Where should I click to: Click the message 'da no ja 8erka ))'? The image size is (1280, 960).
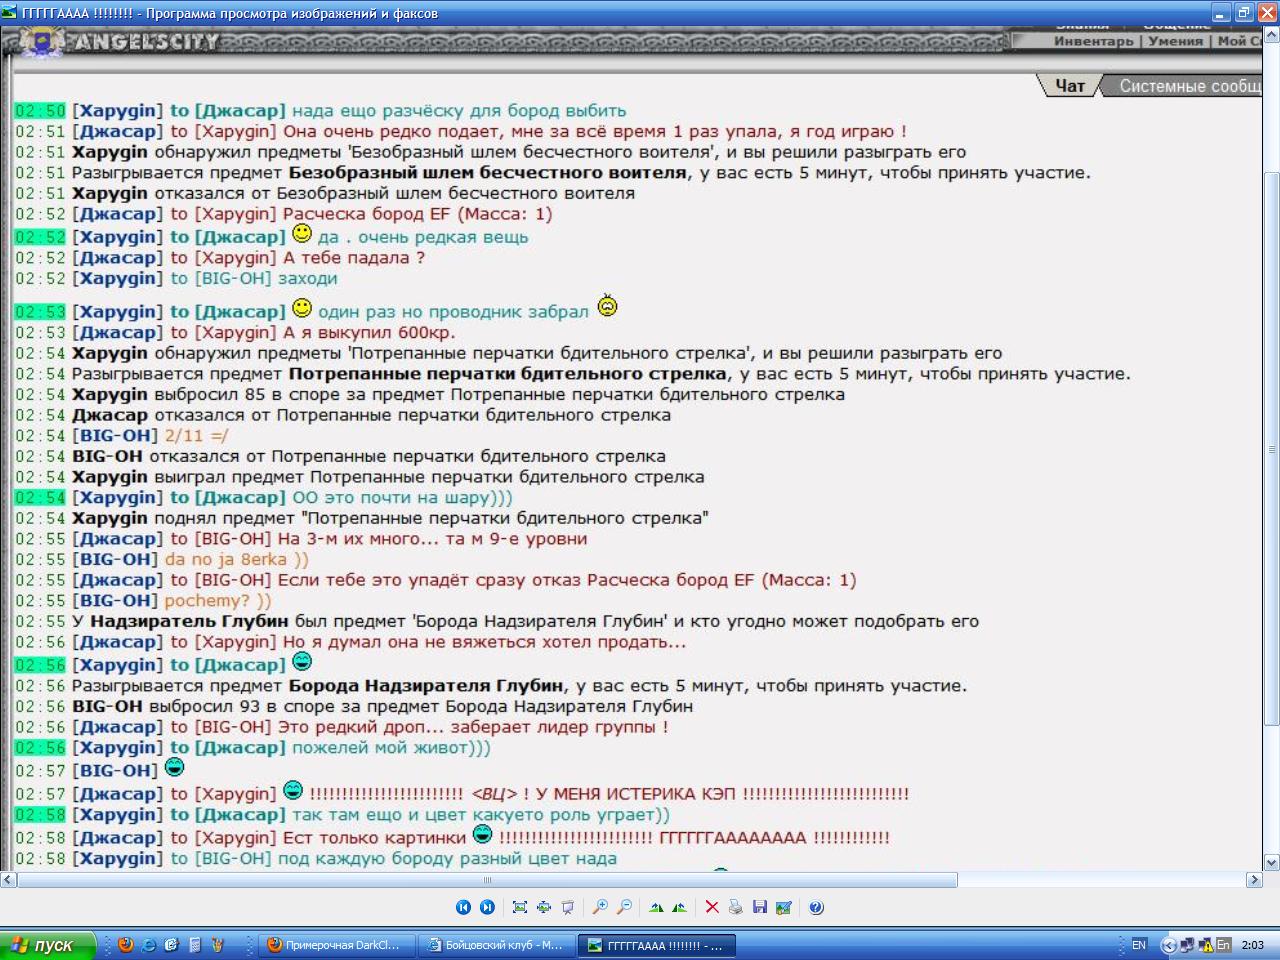coord(236,559)
